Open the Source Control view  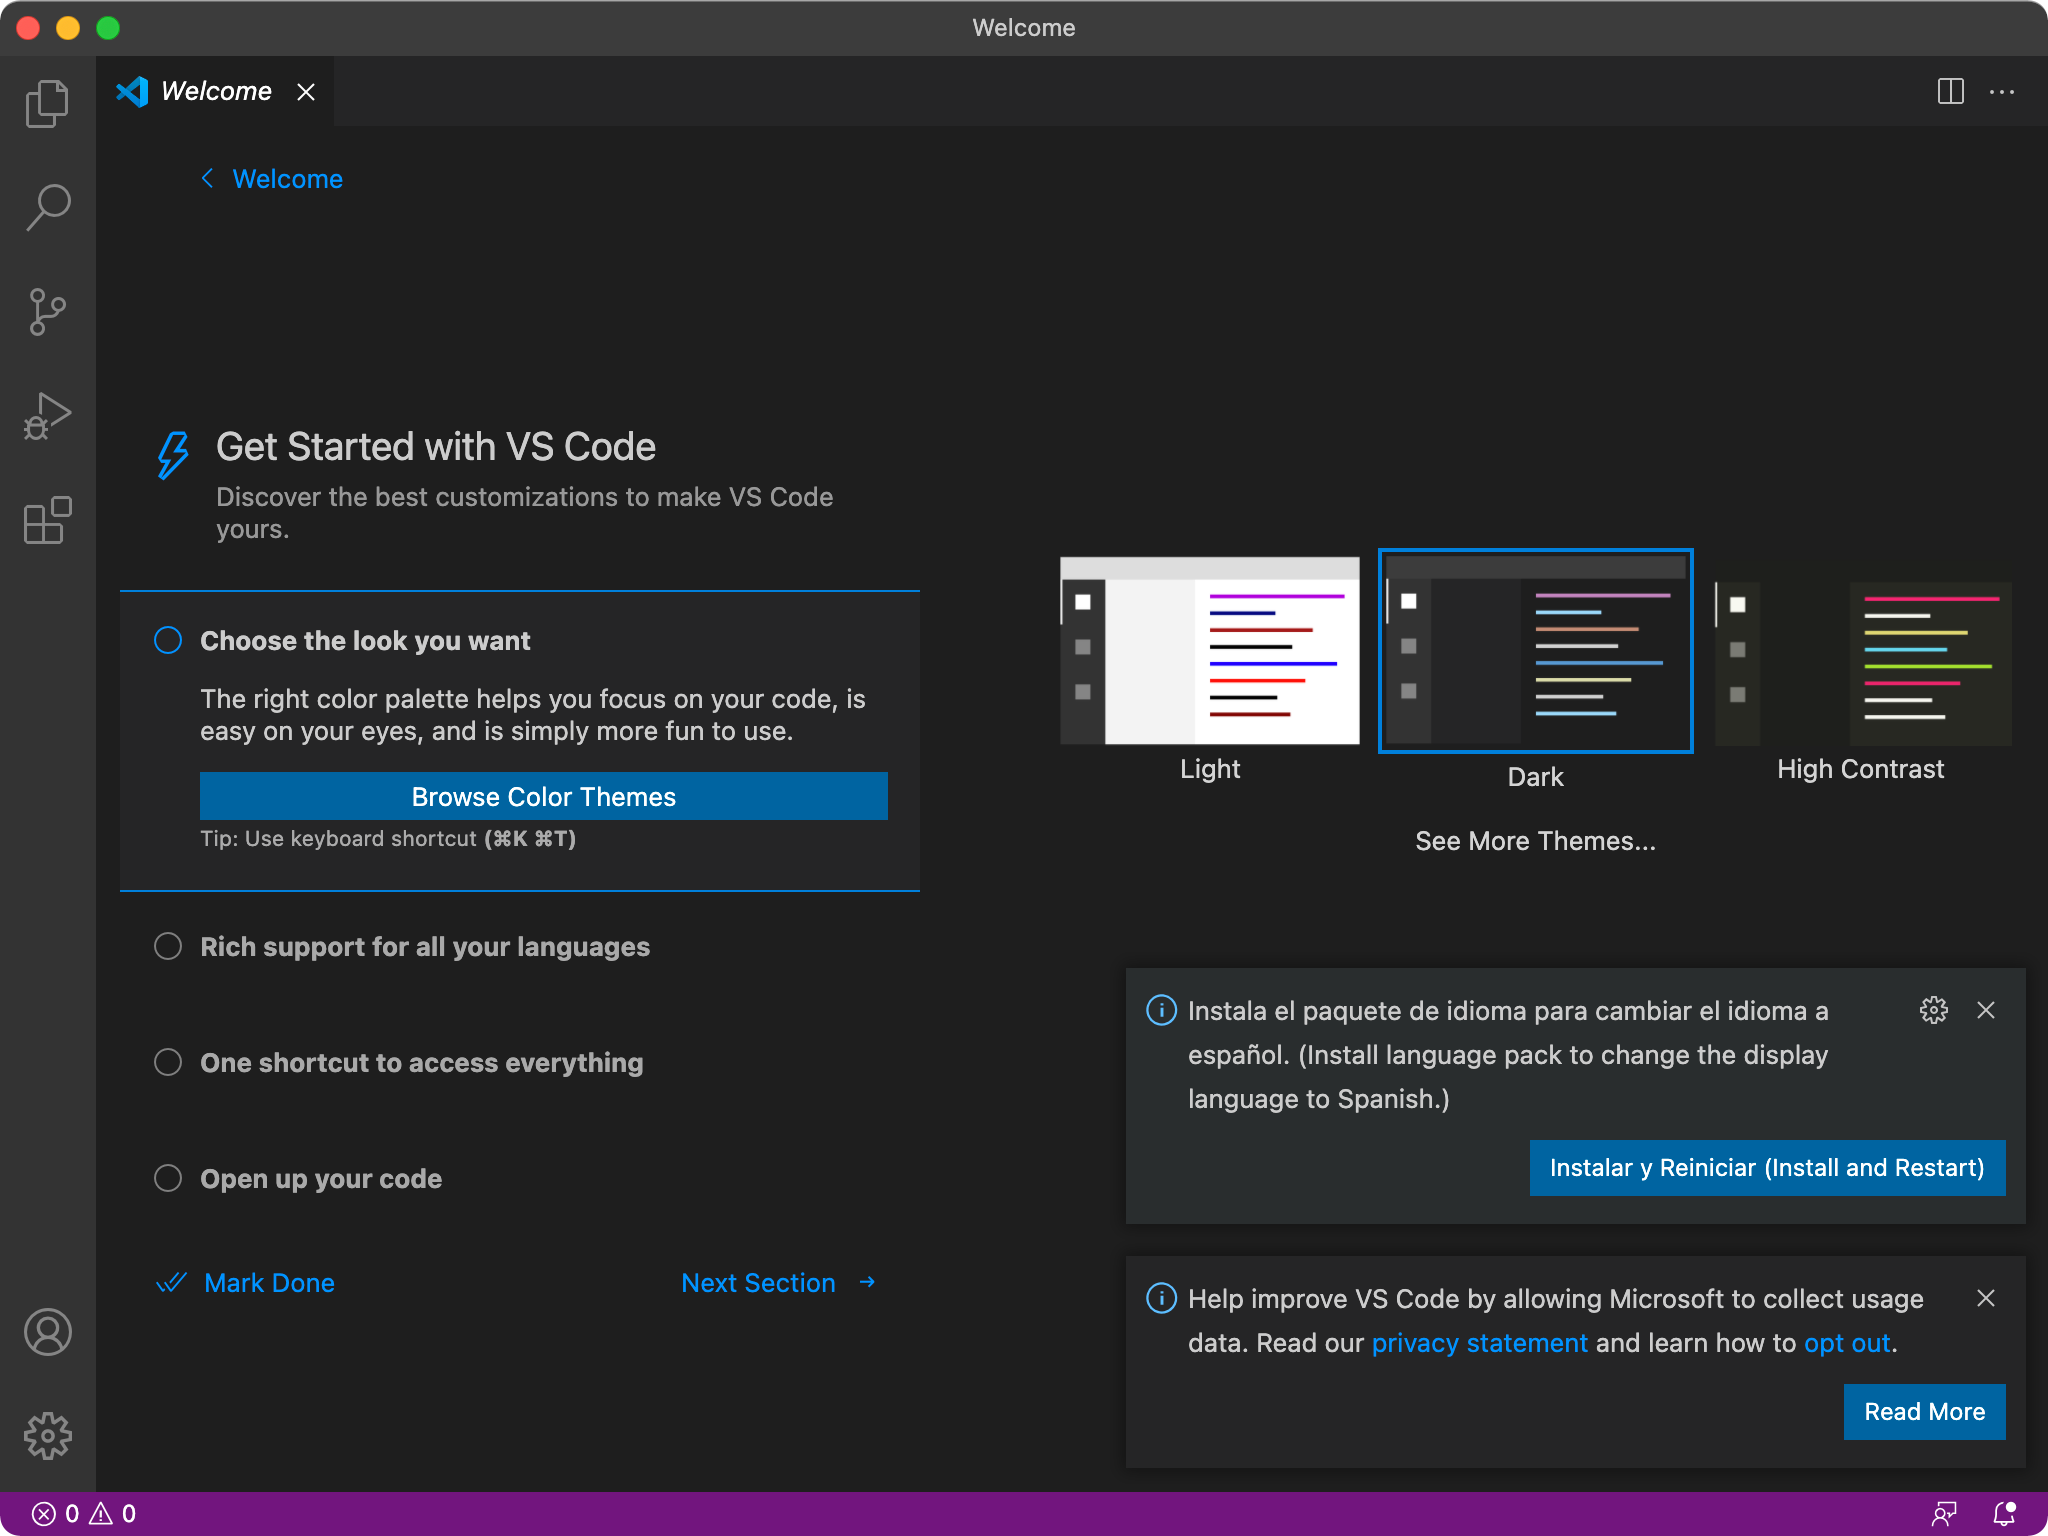tap(47, 311)
